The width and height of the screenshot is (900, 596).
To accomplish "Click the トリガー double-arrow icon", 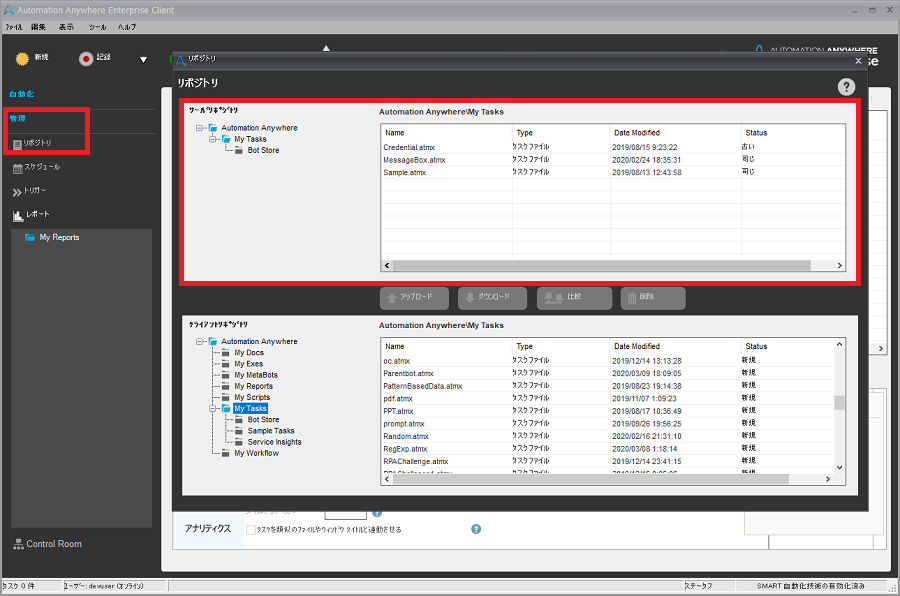I will [18, 191].
